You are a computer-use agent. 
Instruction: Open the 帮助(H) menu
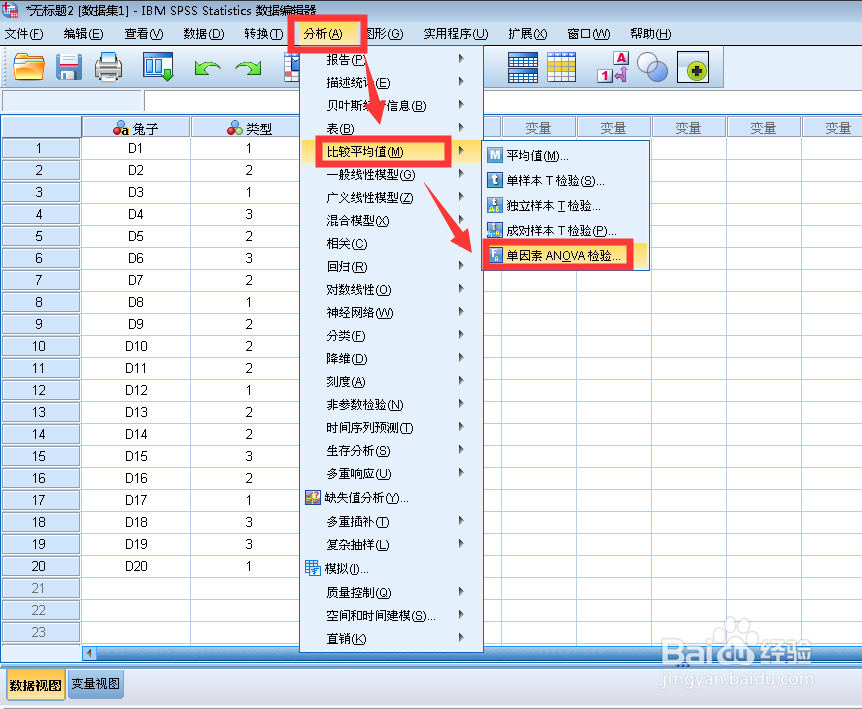[x=650, y=34]
